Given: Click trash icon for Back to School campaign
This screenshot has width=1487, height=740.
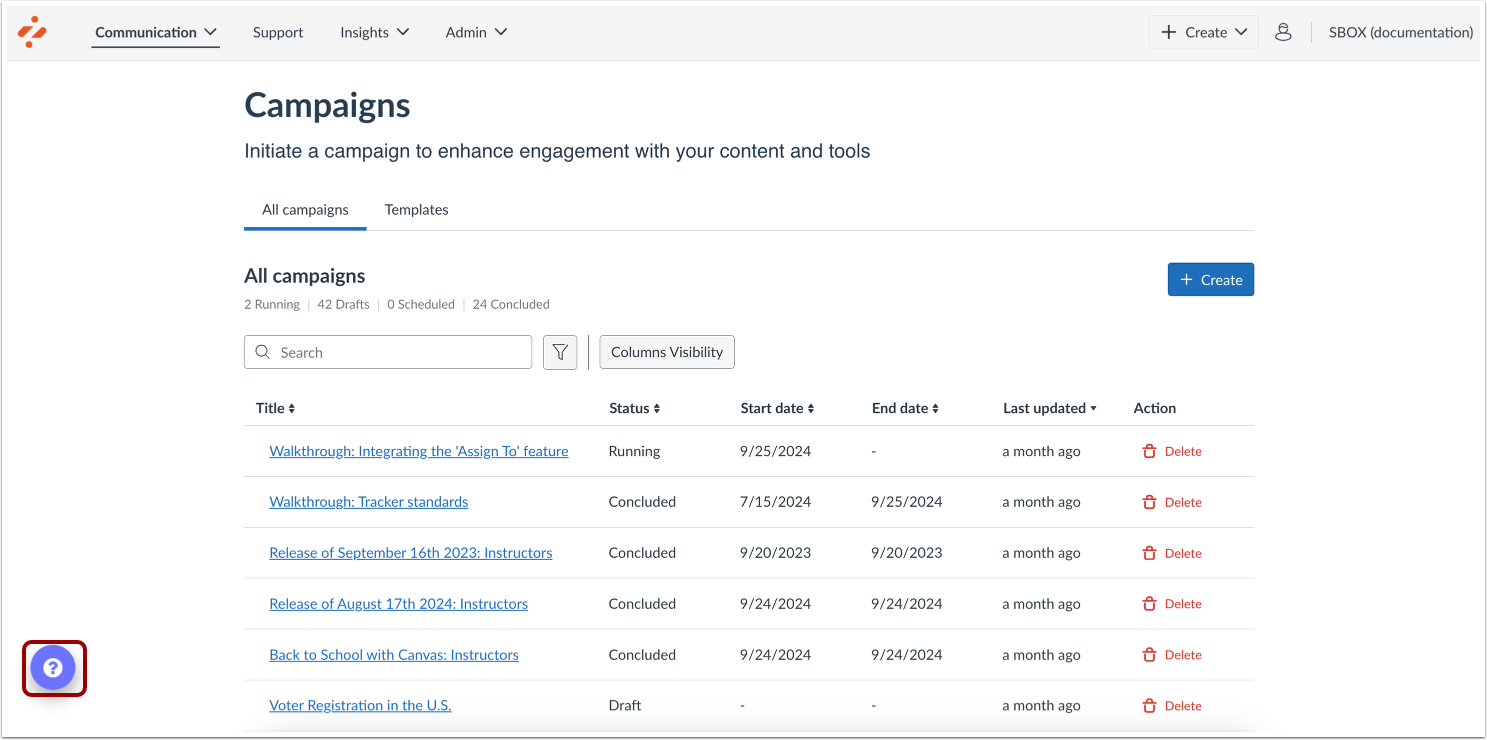Looking at the screenshot, I should (x=1150, y=655).
